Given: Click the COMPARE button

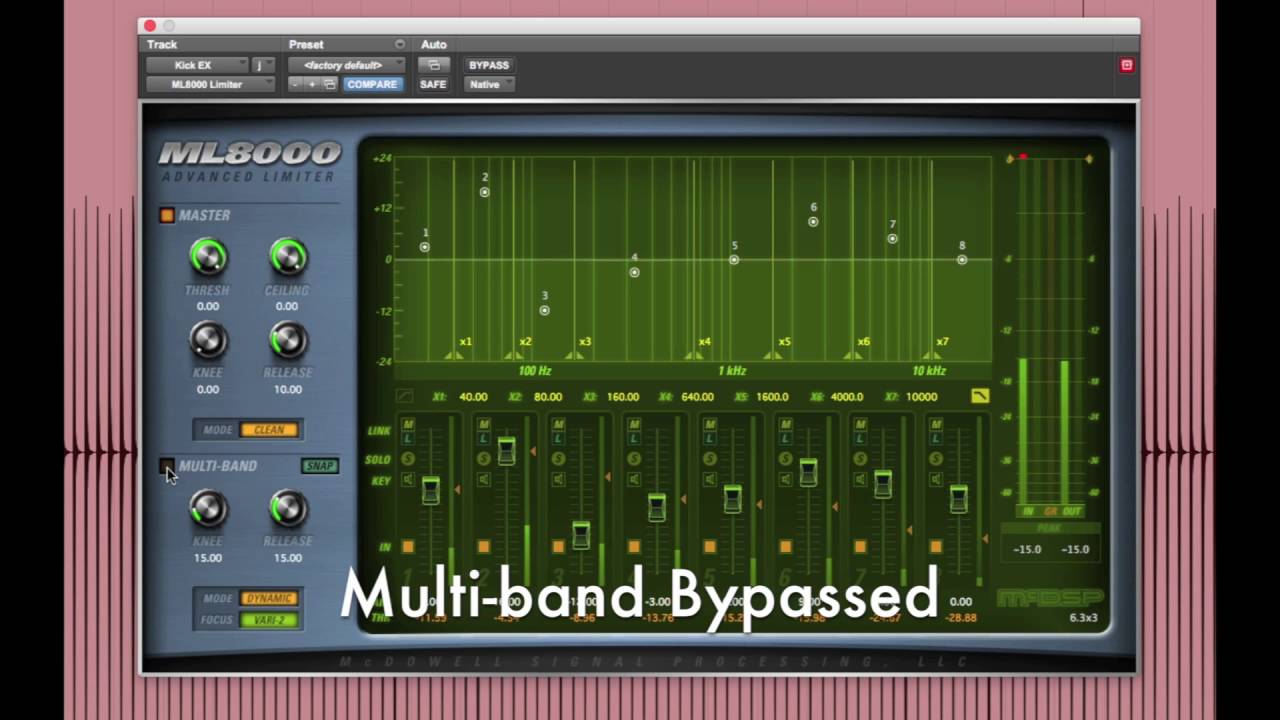Looking at the screenshot, I should [x=372, y=84].
